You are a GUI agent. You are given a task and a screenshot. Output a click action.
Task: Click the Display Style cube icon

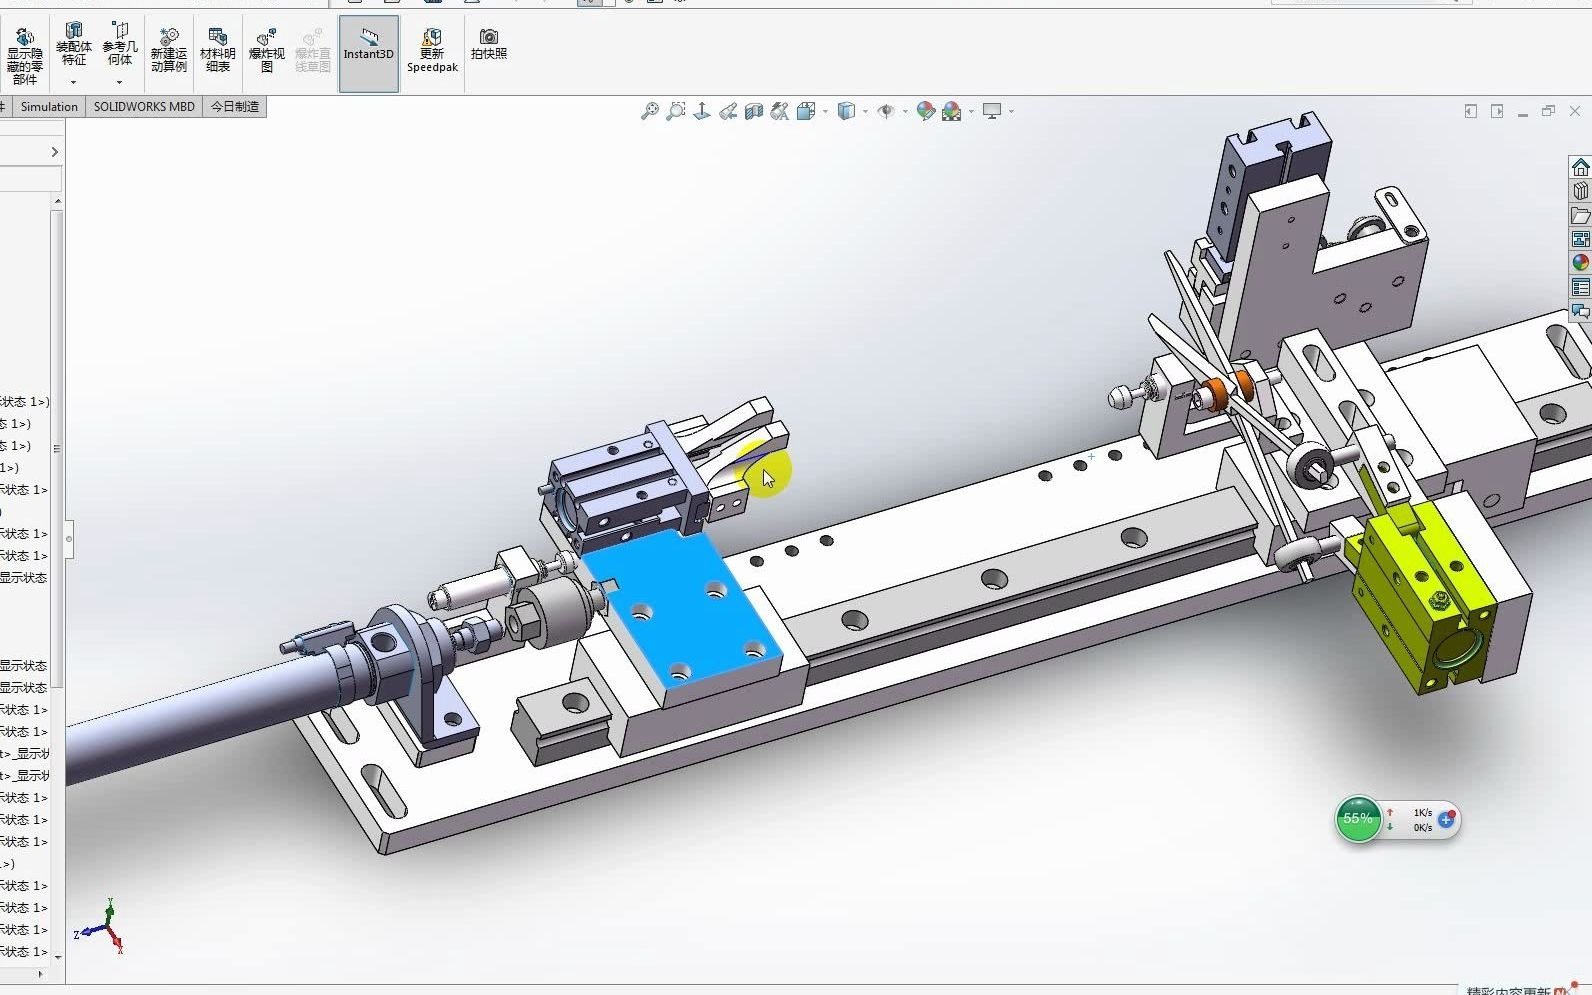coord(846,111)
